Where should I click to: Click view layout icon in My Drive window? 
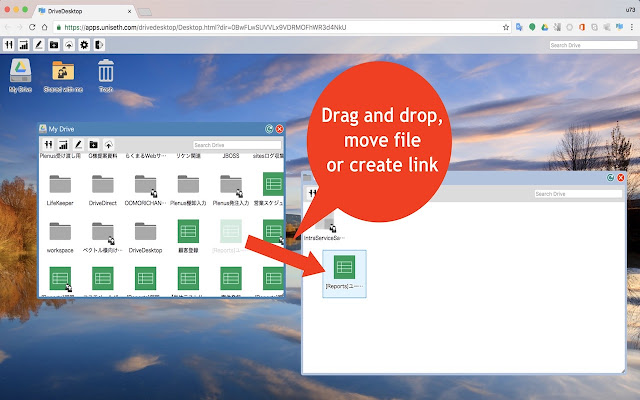click(x=48, y=144)
